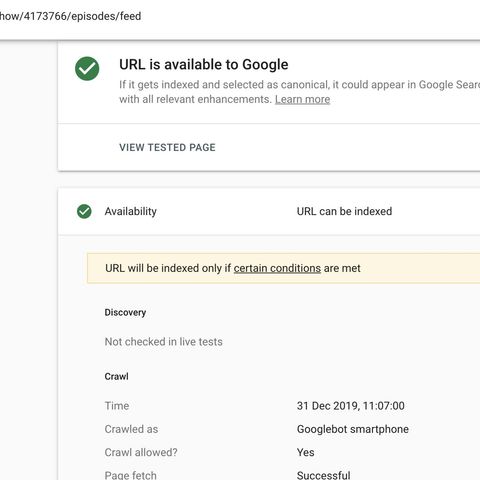Select the 'Yes' crawl allowed value
Viewport: 480px width, 480px height.
pos(305,452)
